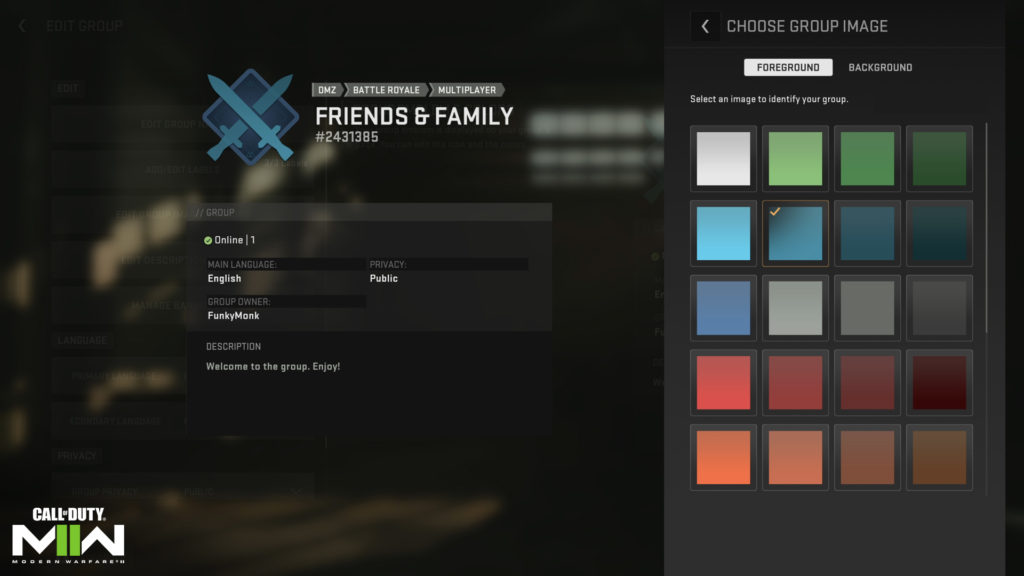Screen dimensions: 1024x576
Task: Select the checked dark blue gradient swatch
Action: pos(795,233)
